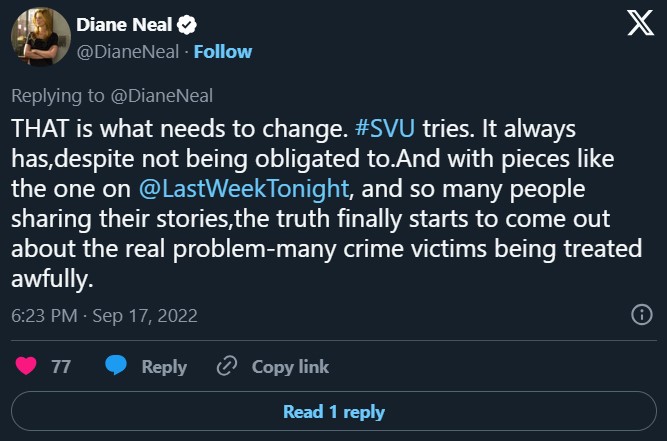Viewport: 667px width, 441px height.
Task: Click the blue reply bubble icon
Action: (x=116, y=367)
